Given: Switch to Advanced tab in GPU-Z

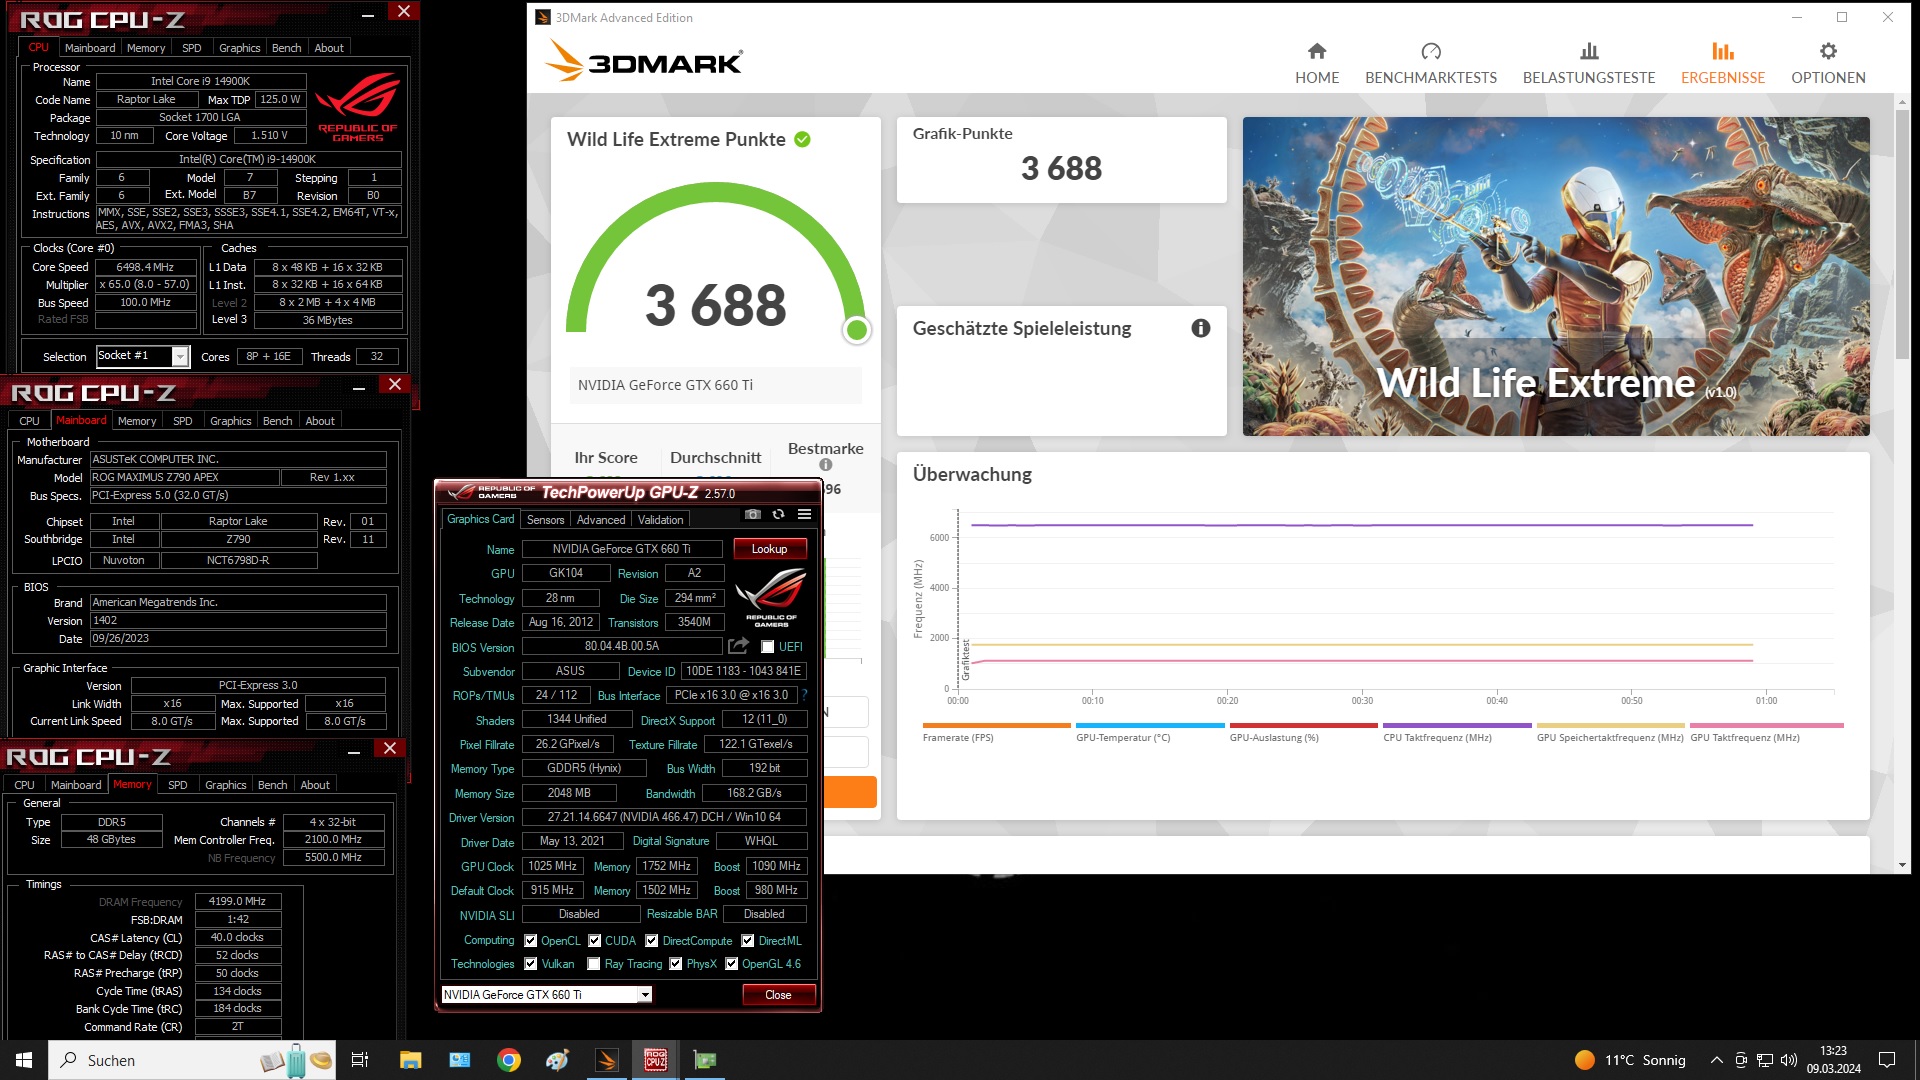Looking at the screenshot, I should click(x=601, y=520).
